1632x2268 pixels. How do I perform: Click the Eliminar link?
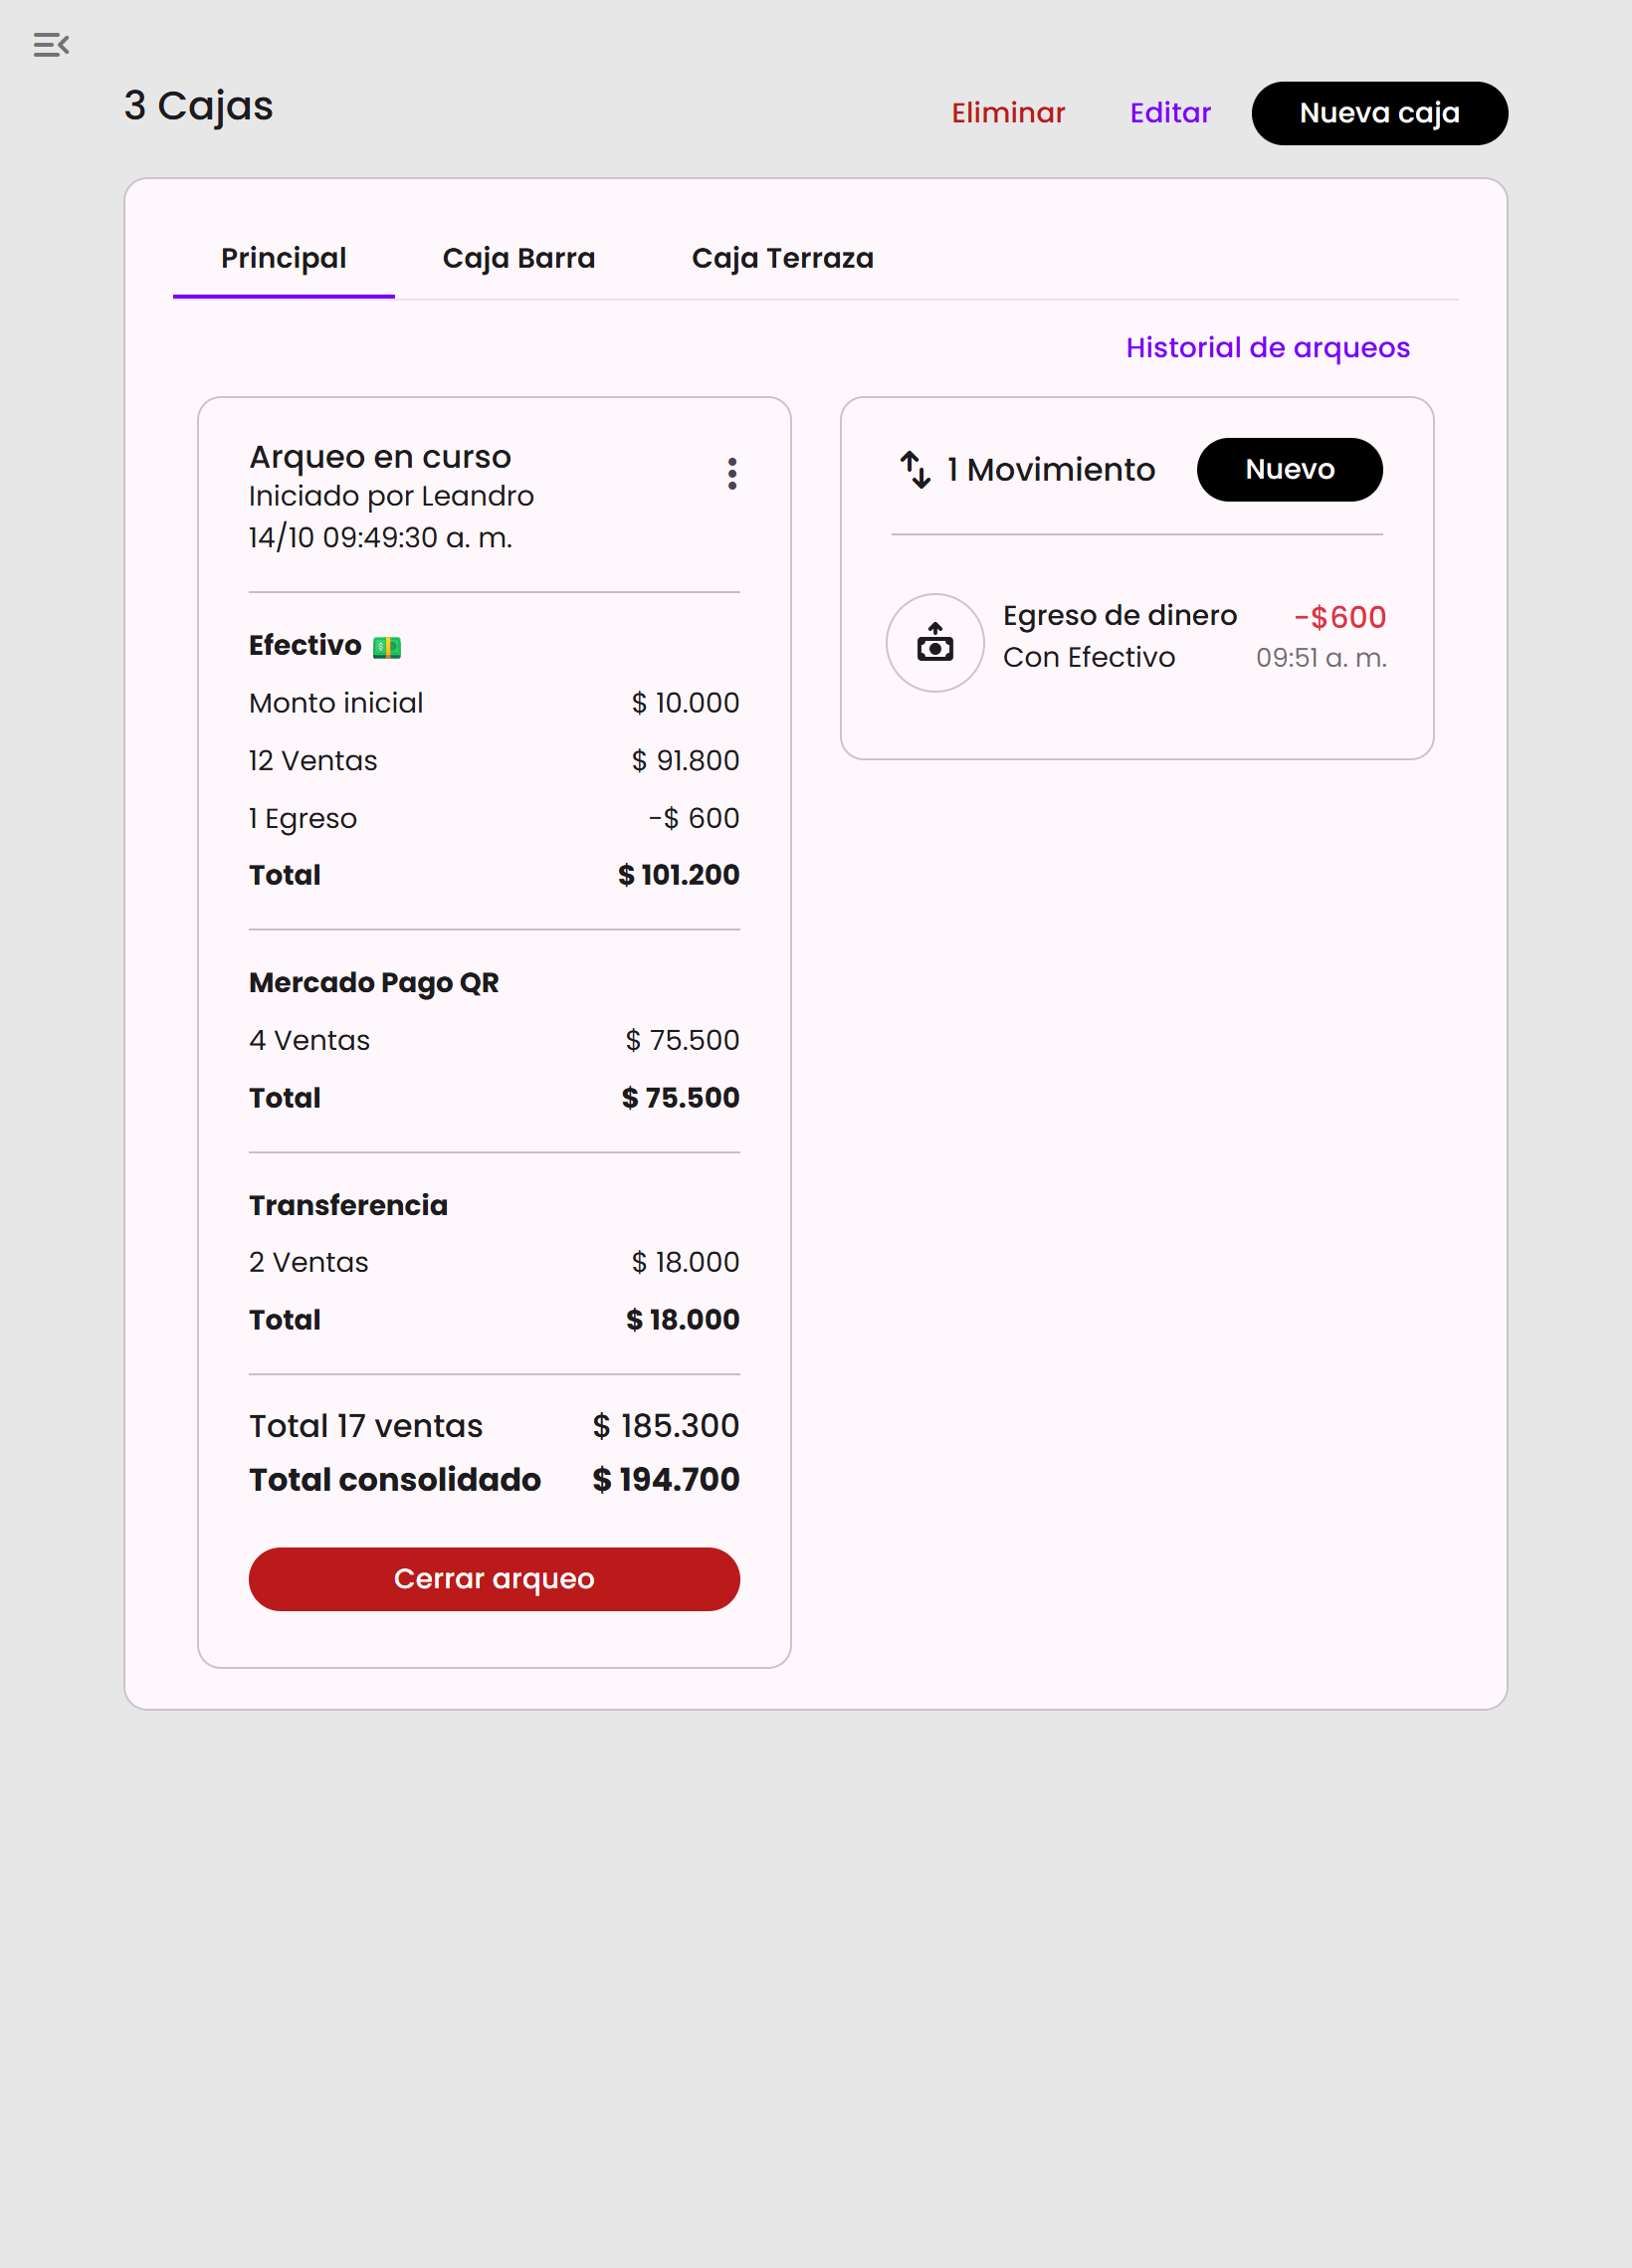pos(1008,113)
